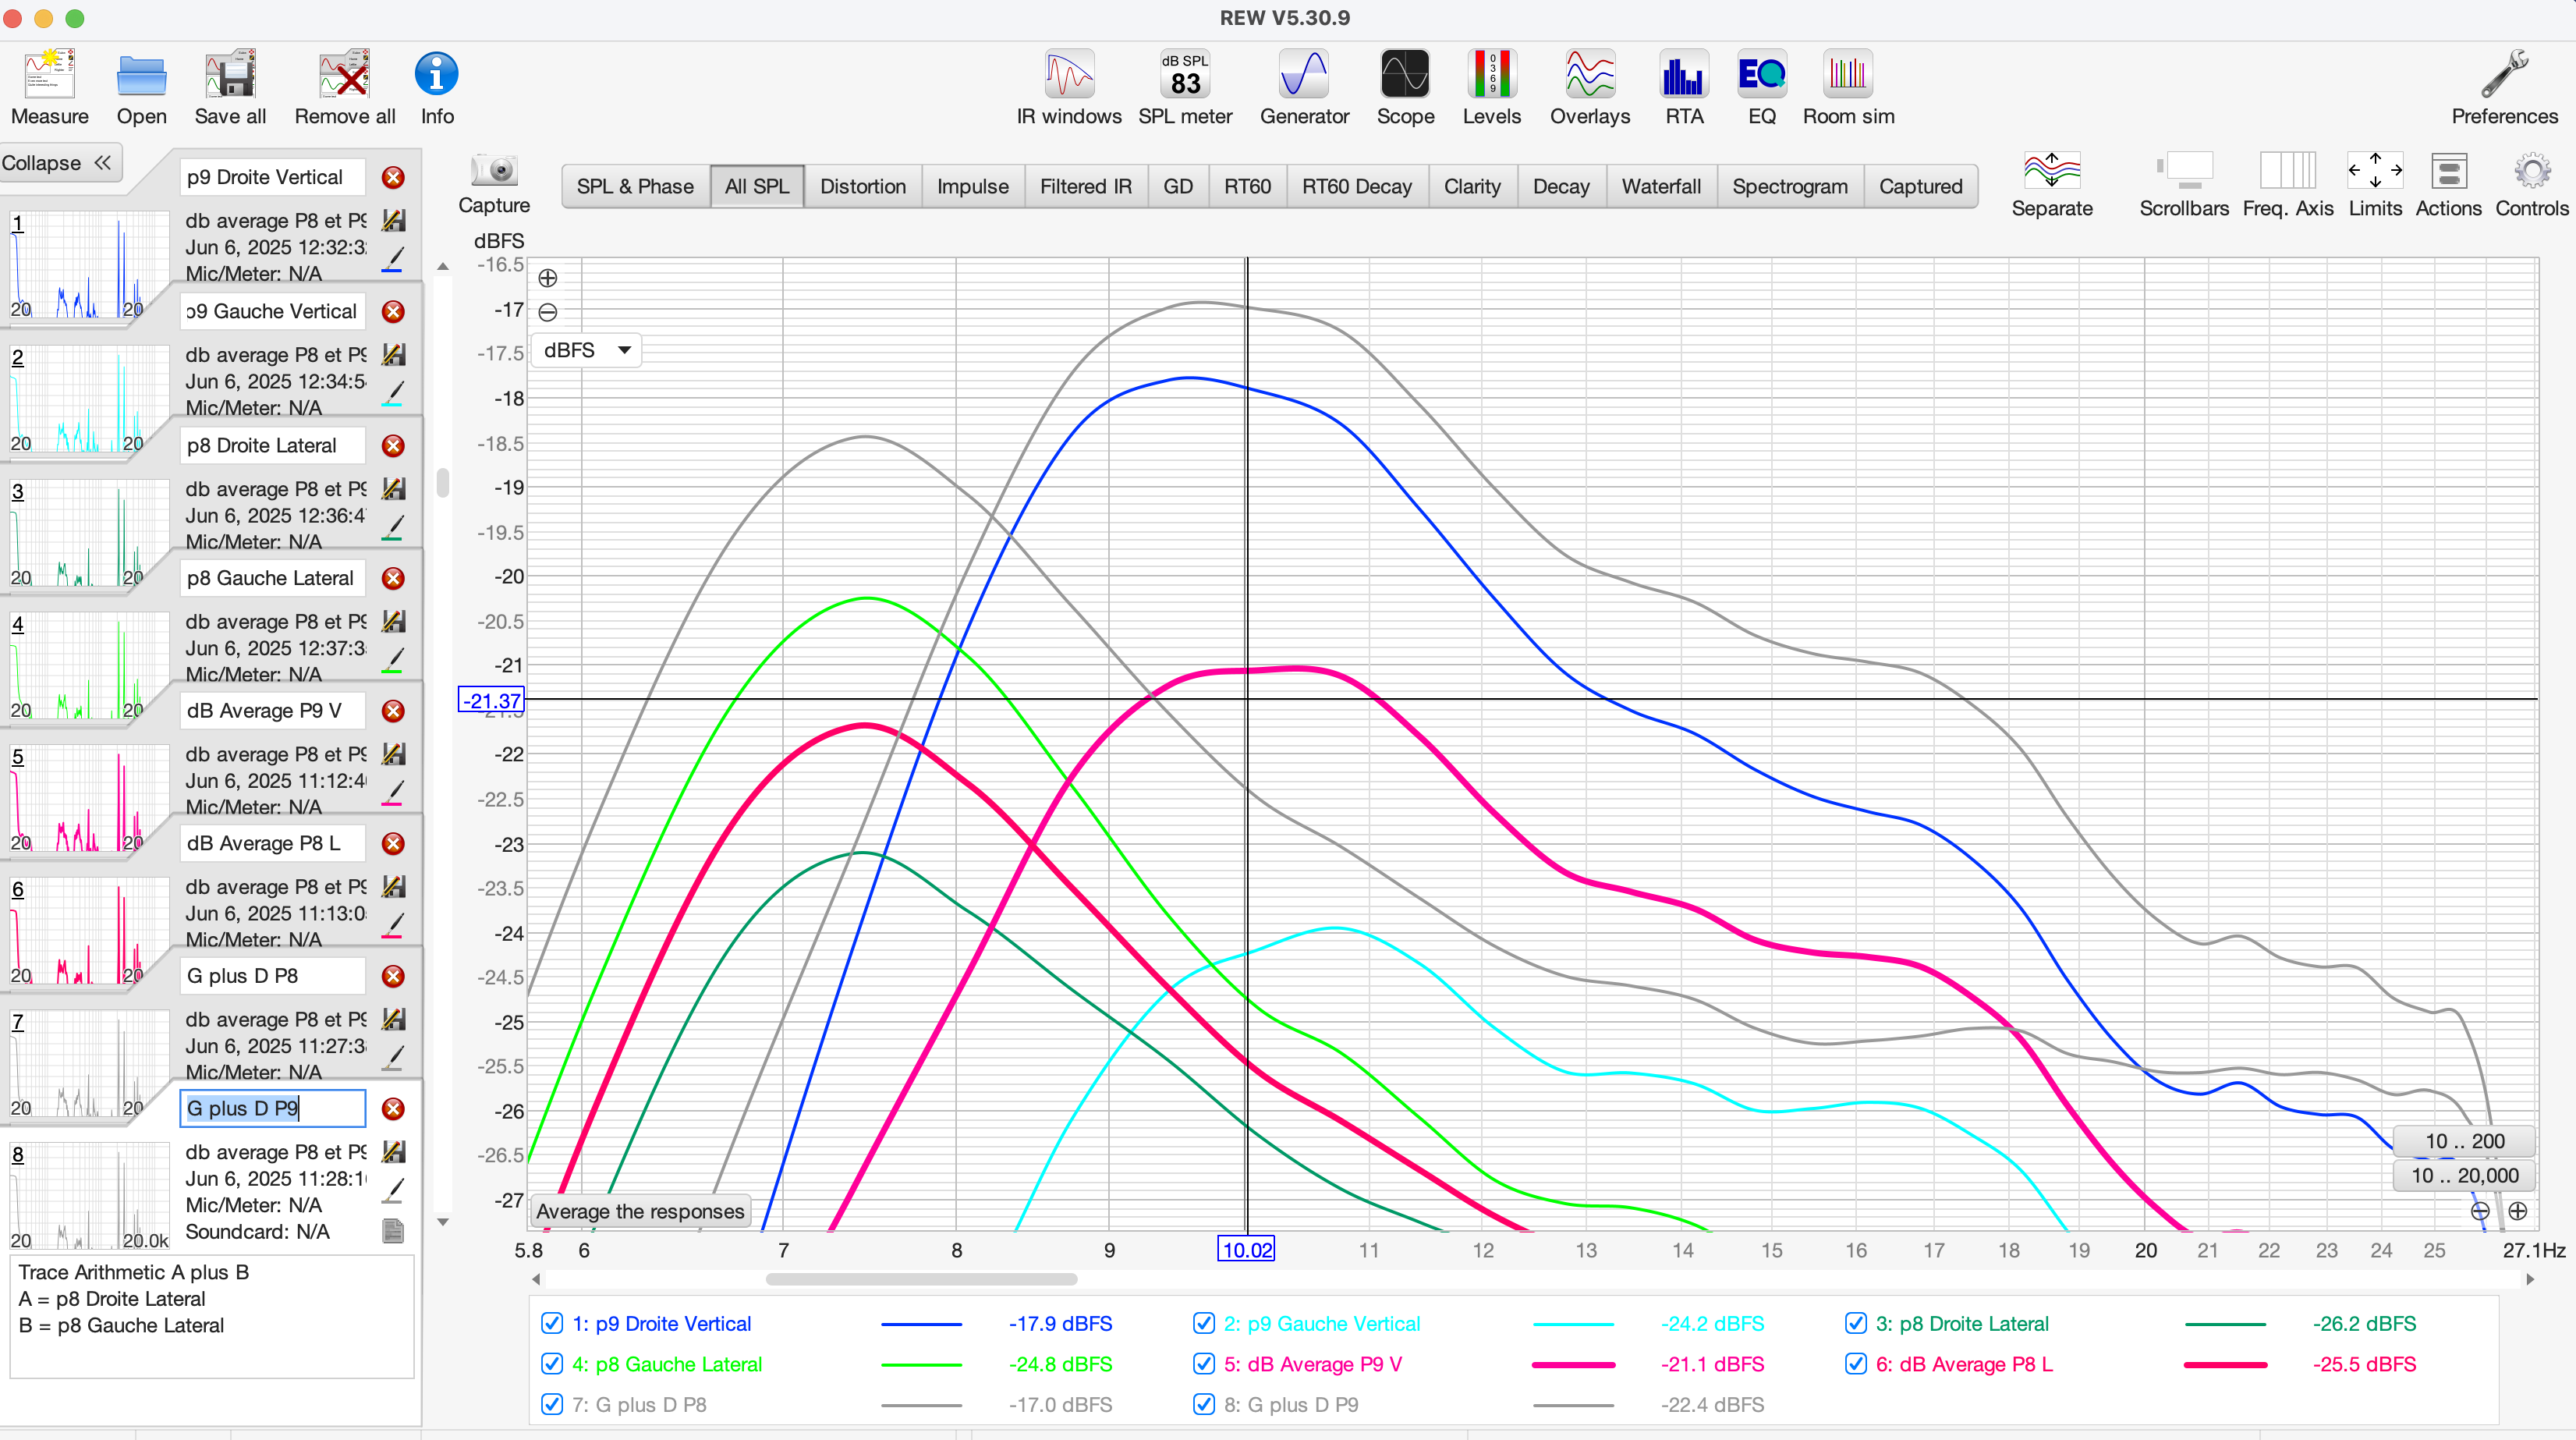Toggle the G plus D P9 trace checkbox
This screenshot has height=1440, width=2576.
(x=1203, y=1404)
